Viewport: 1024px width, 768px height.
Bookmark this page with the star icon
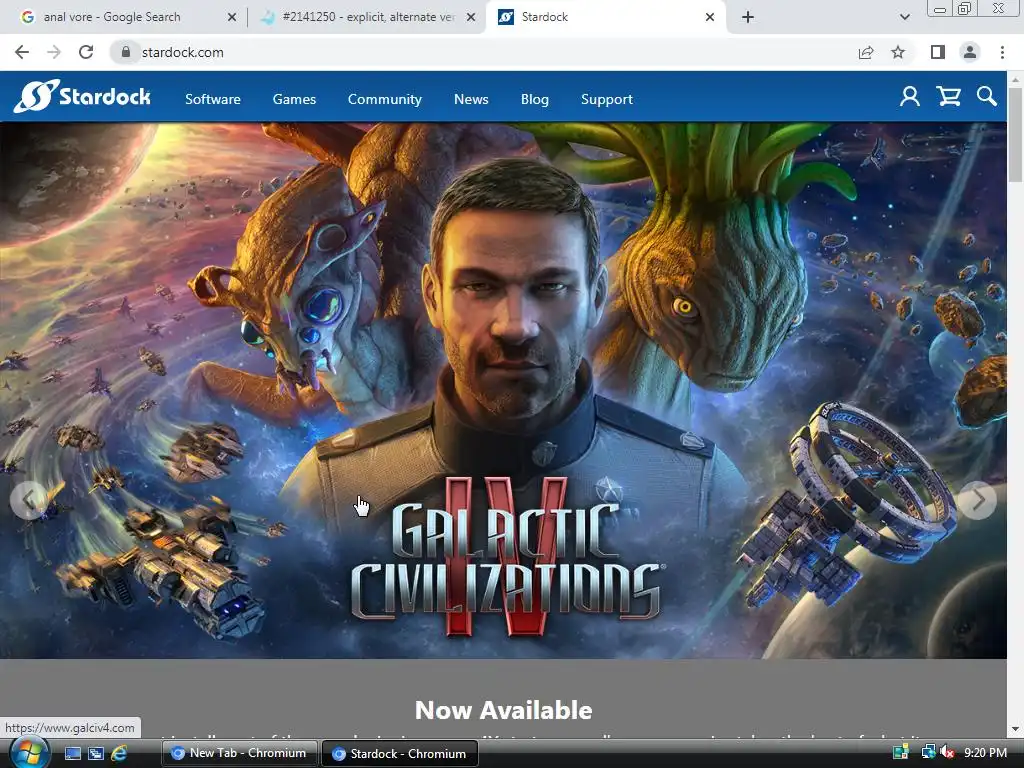898,52
